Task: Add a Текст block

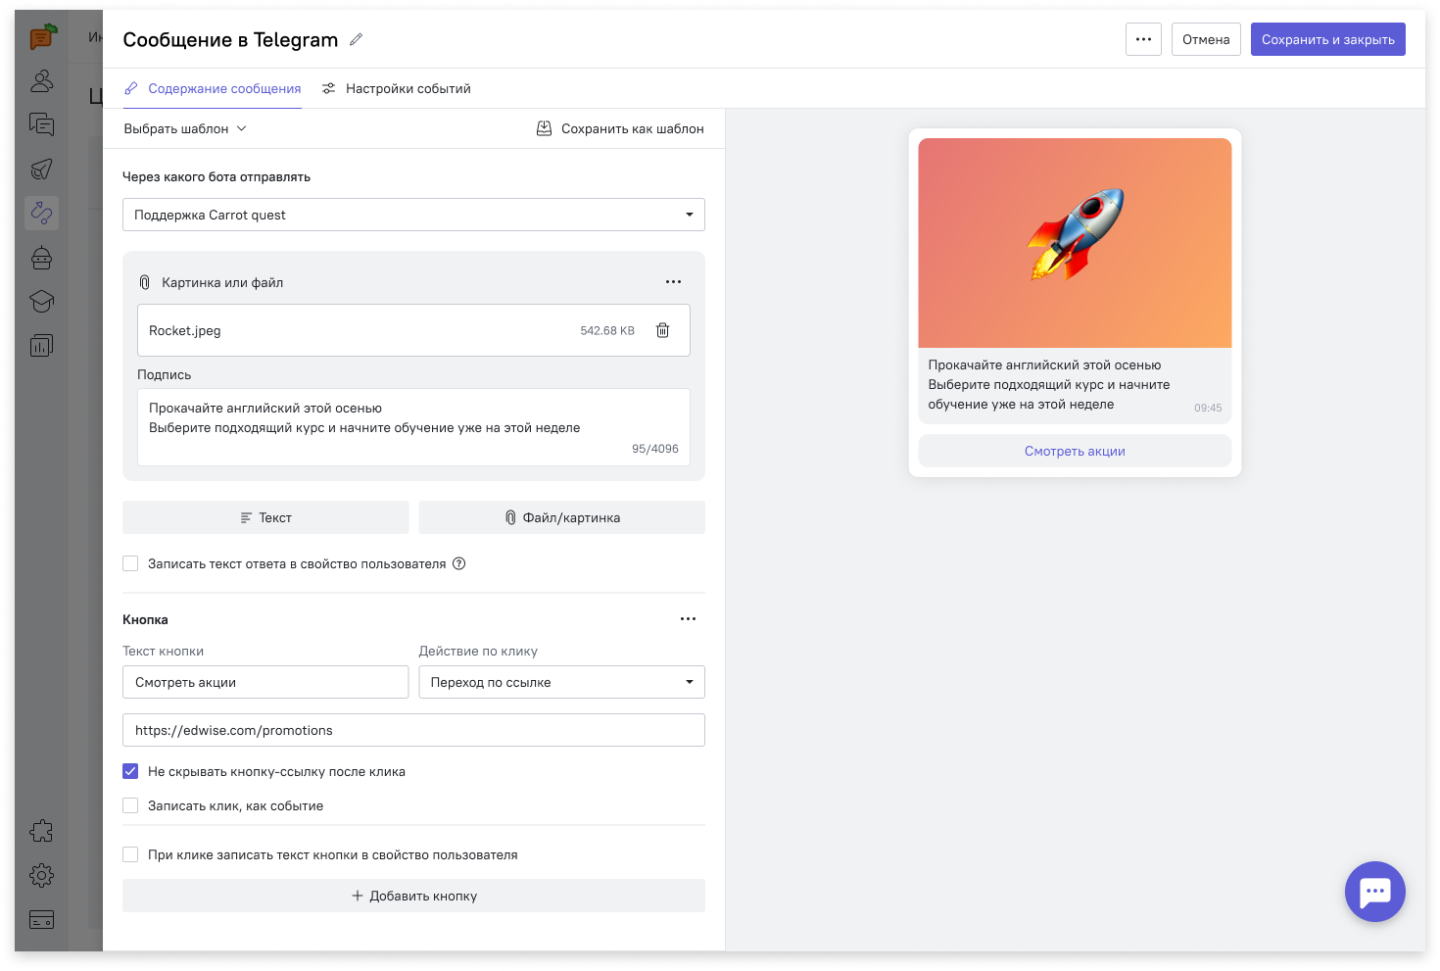Action: point(265,518)
